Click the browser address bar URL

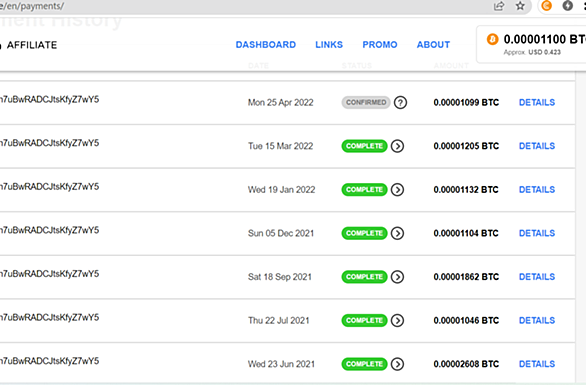coord(32,6)
